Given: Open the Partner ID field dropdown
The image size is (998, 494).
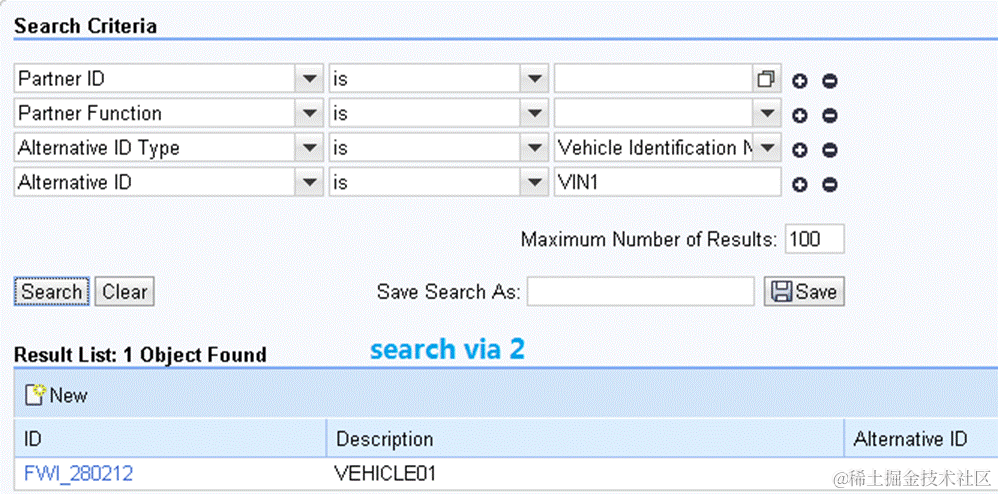Looking at the screenshot, I should click(x=309, y=79).
